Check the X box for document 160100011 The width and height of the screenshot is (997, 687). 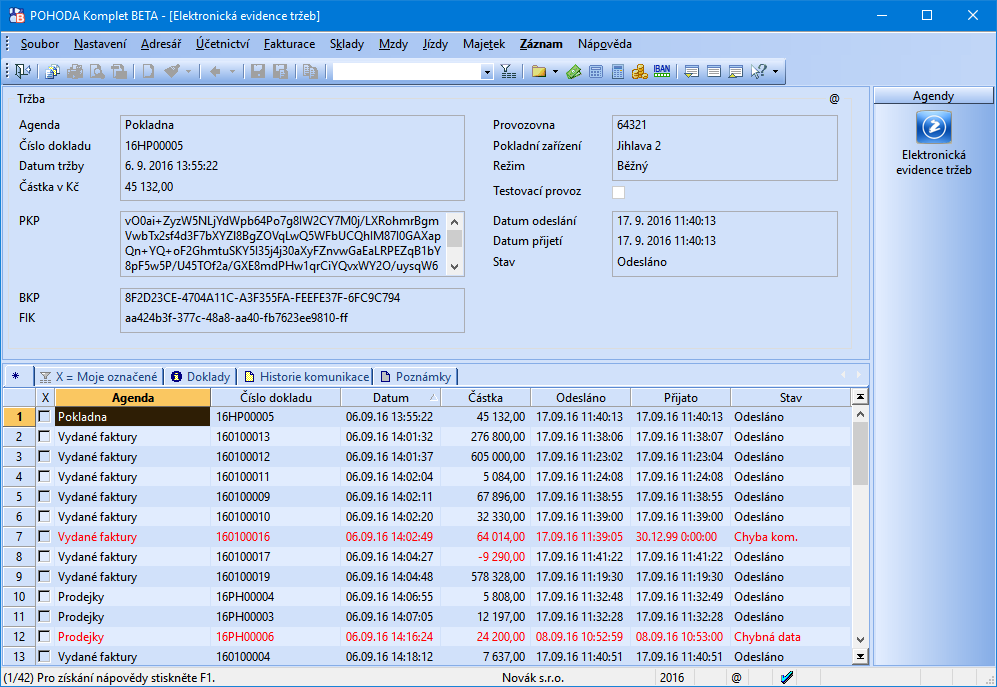coord(45,476)
